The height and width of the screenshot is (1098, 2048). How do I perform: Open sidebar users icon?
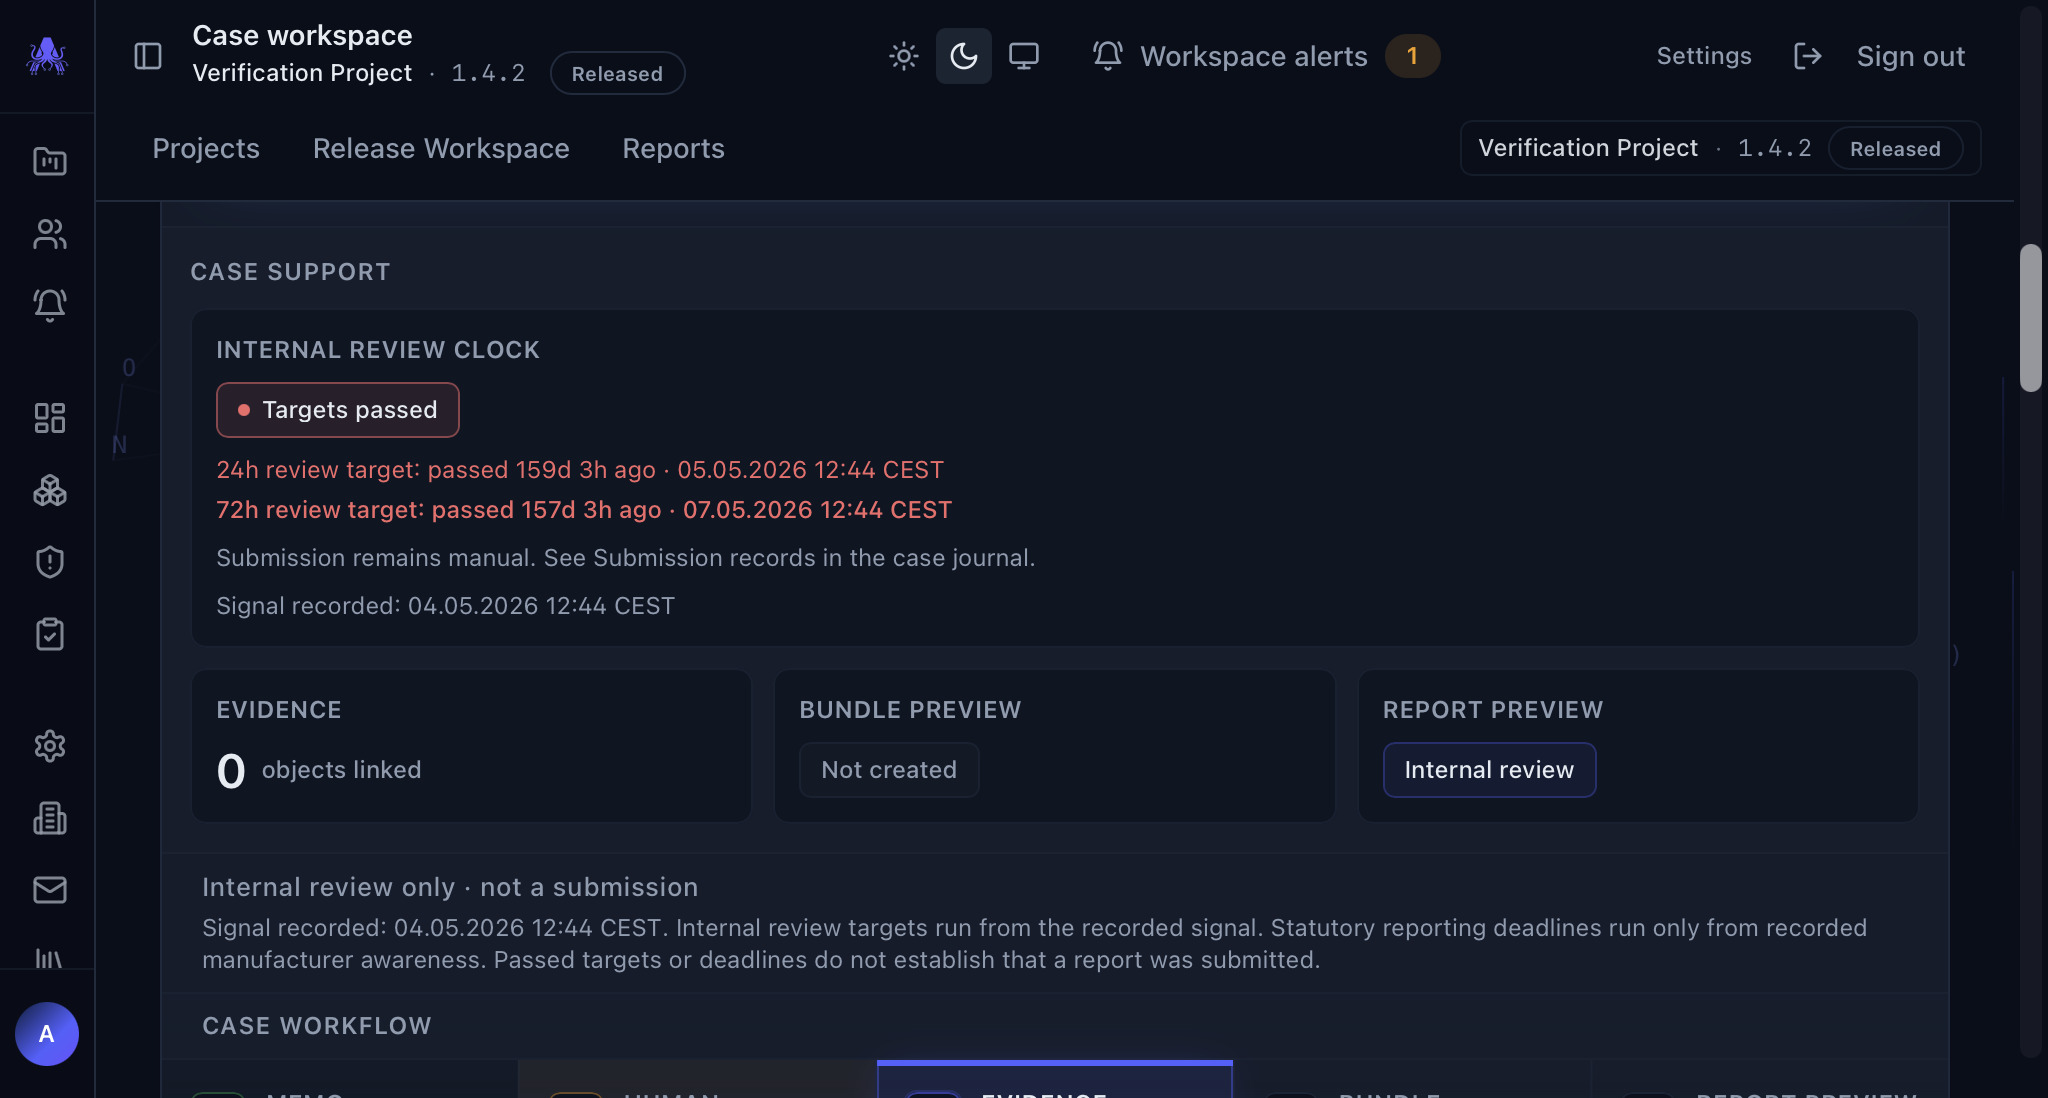49,233
